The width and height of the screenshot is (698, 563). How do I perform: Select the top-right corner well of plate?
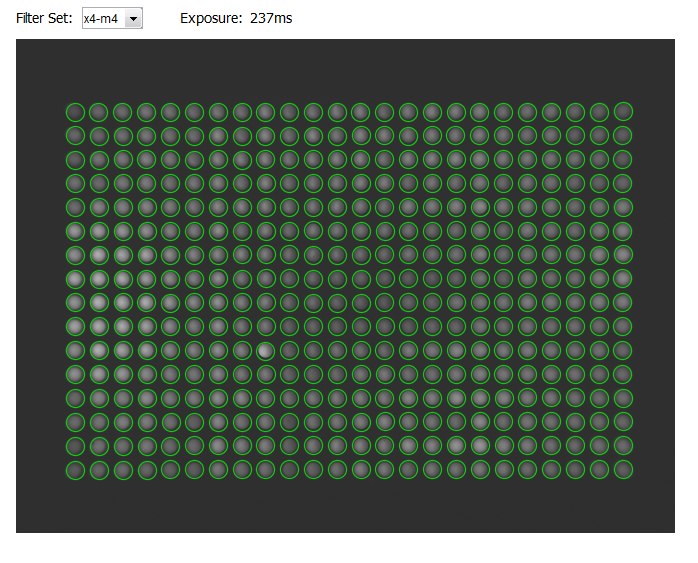[623, 111]
